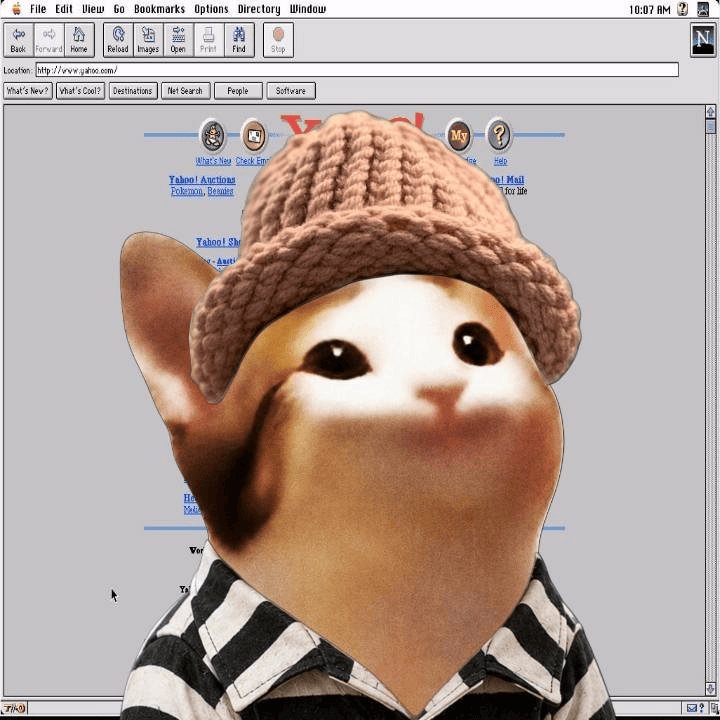The image size is (720, 720).
Task: Open the Edit menu
Action: click(64, 9)
